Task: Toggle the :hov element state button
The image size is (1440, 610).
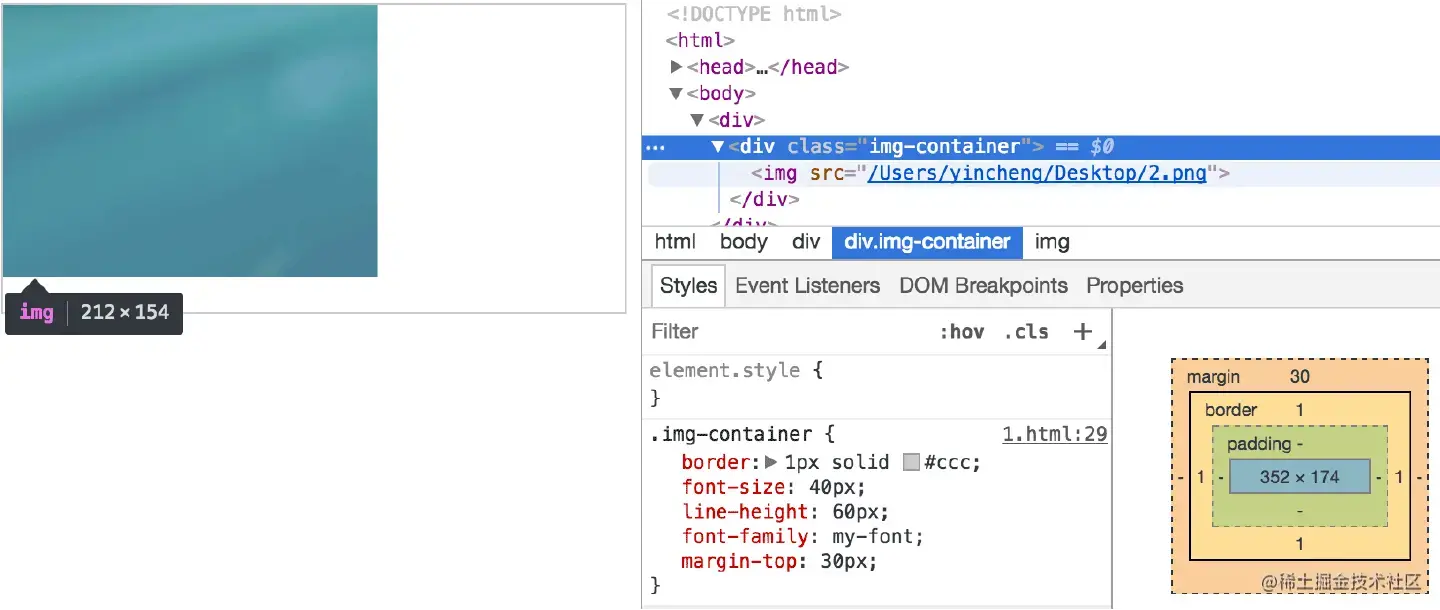Action: click(961, 332)
